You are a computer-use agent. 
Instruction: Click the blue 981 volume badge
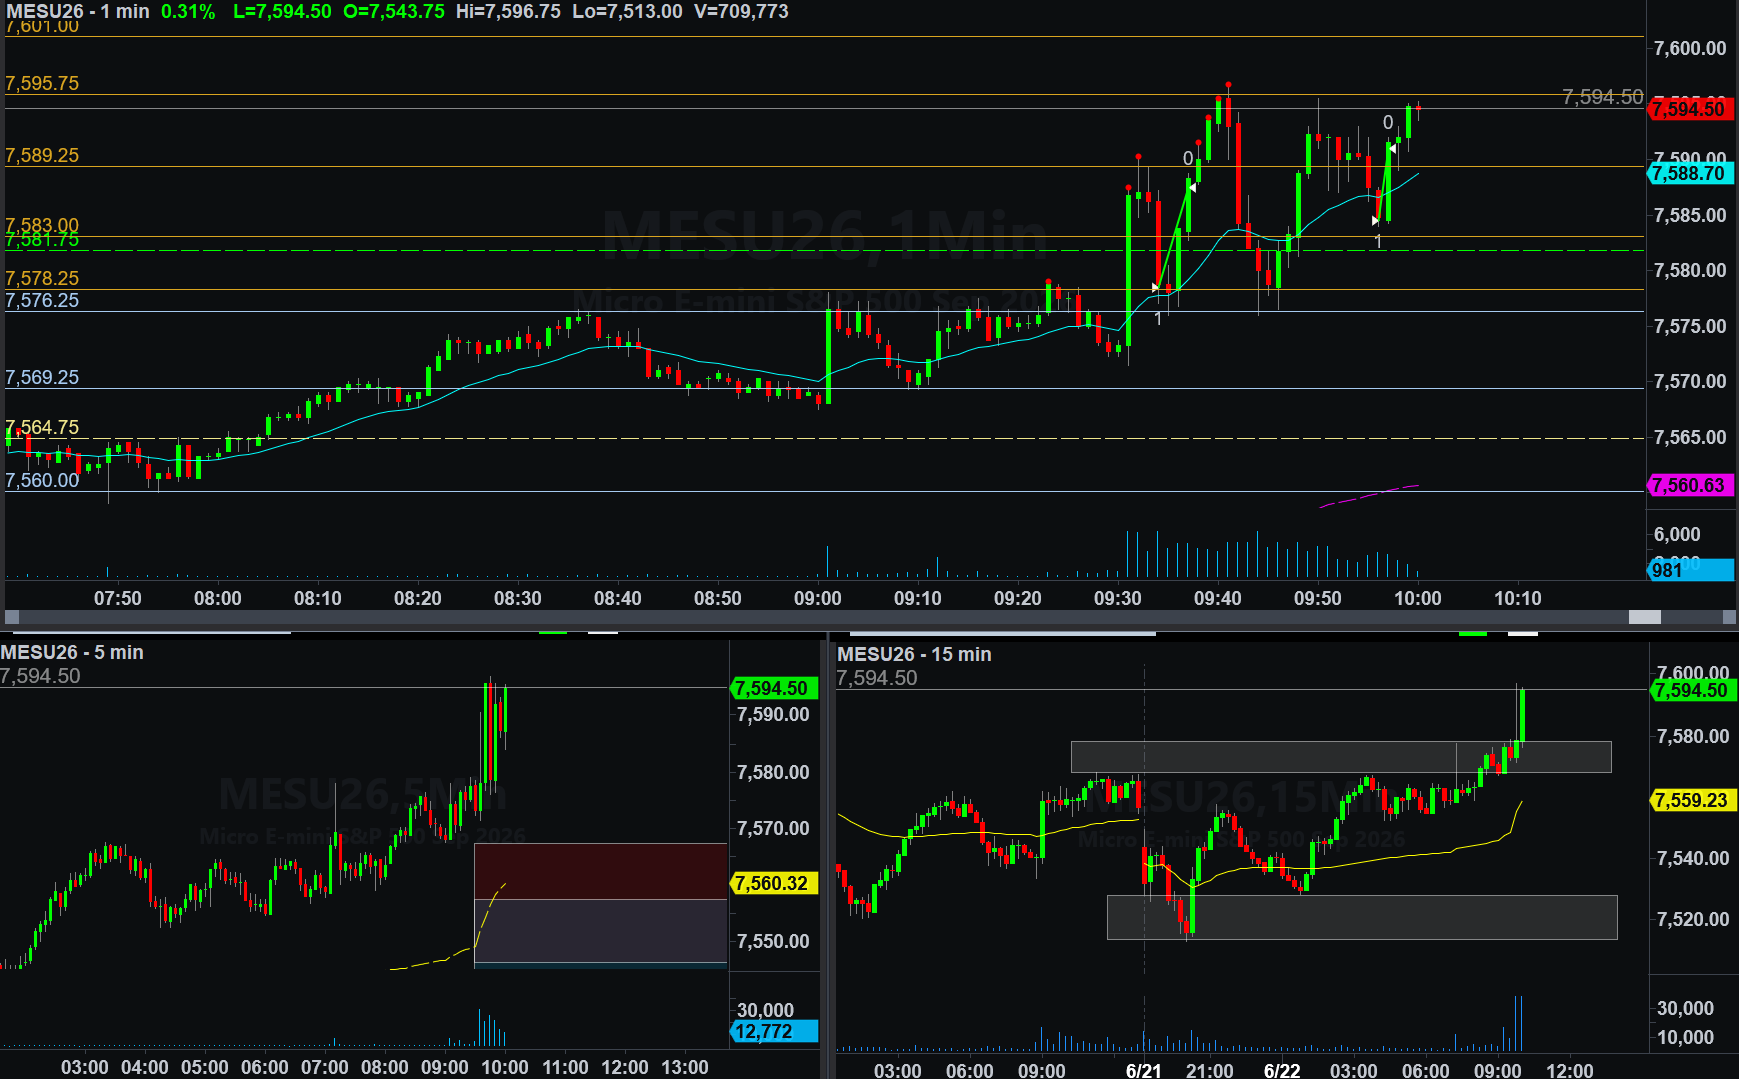(x=1689, y=570)
